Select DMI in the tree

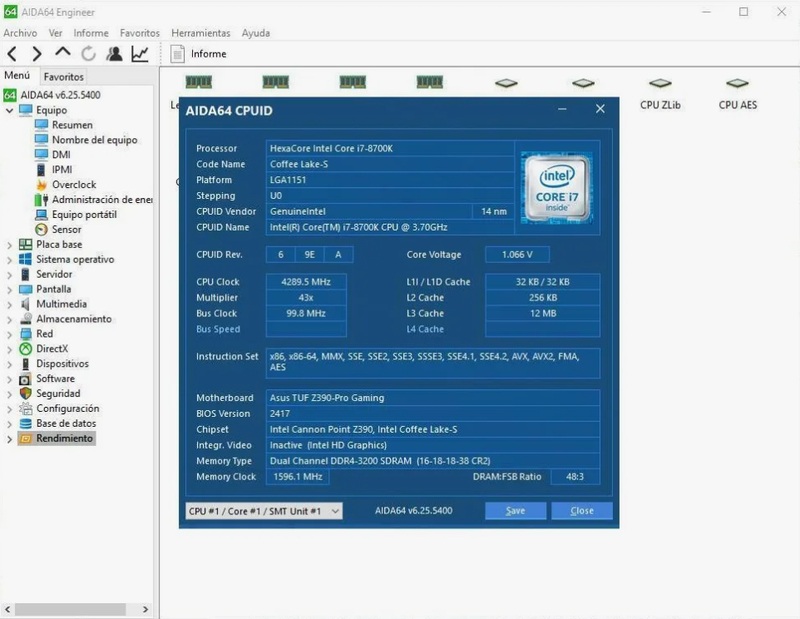pos(61,155)
